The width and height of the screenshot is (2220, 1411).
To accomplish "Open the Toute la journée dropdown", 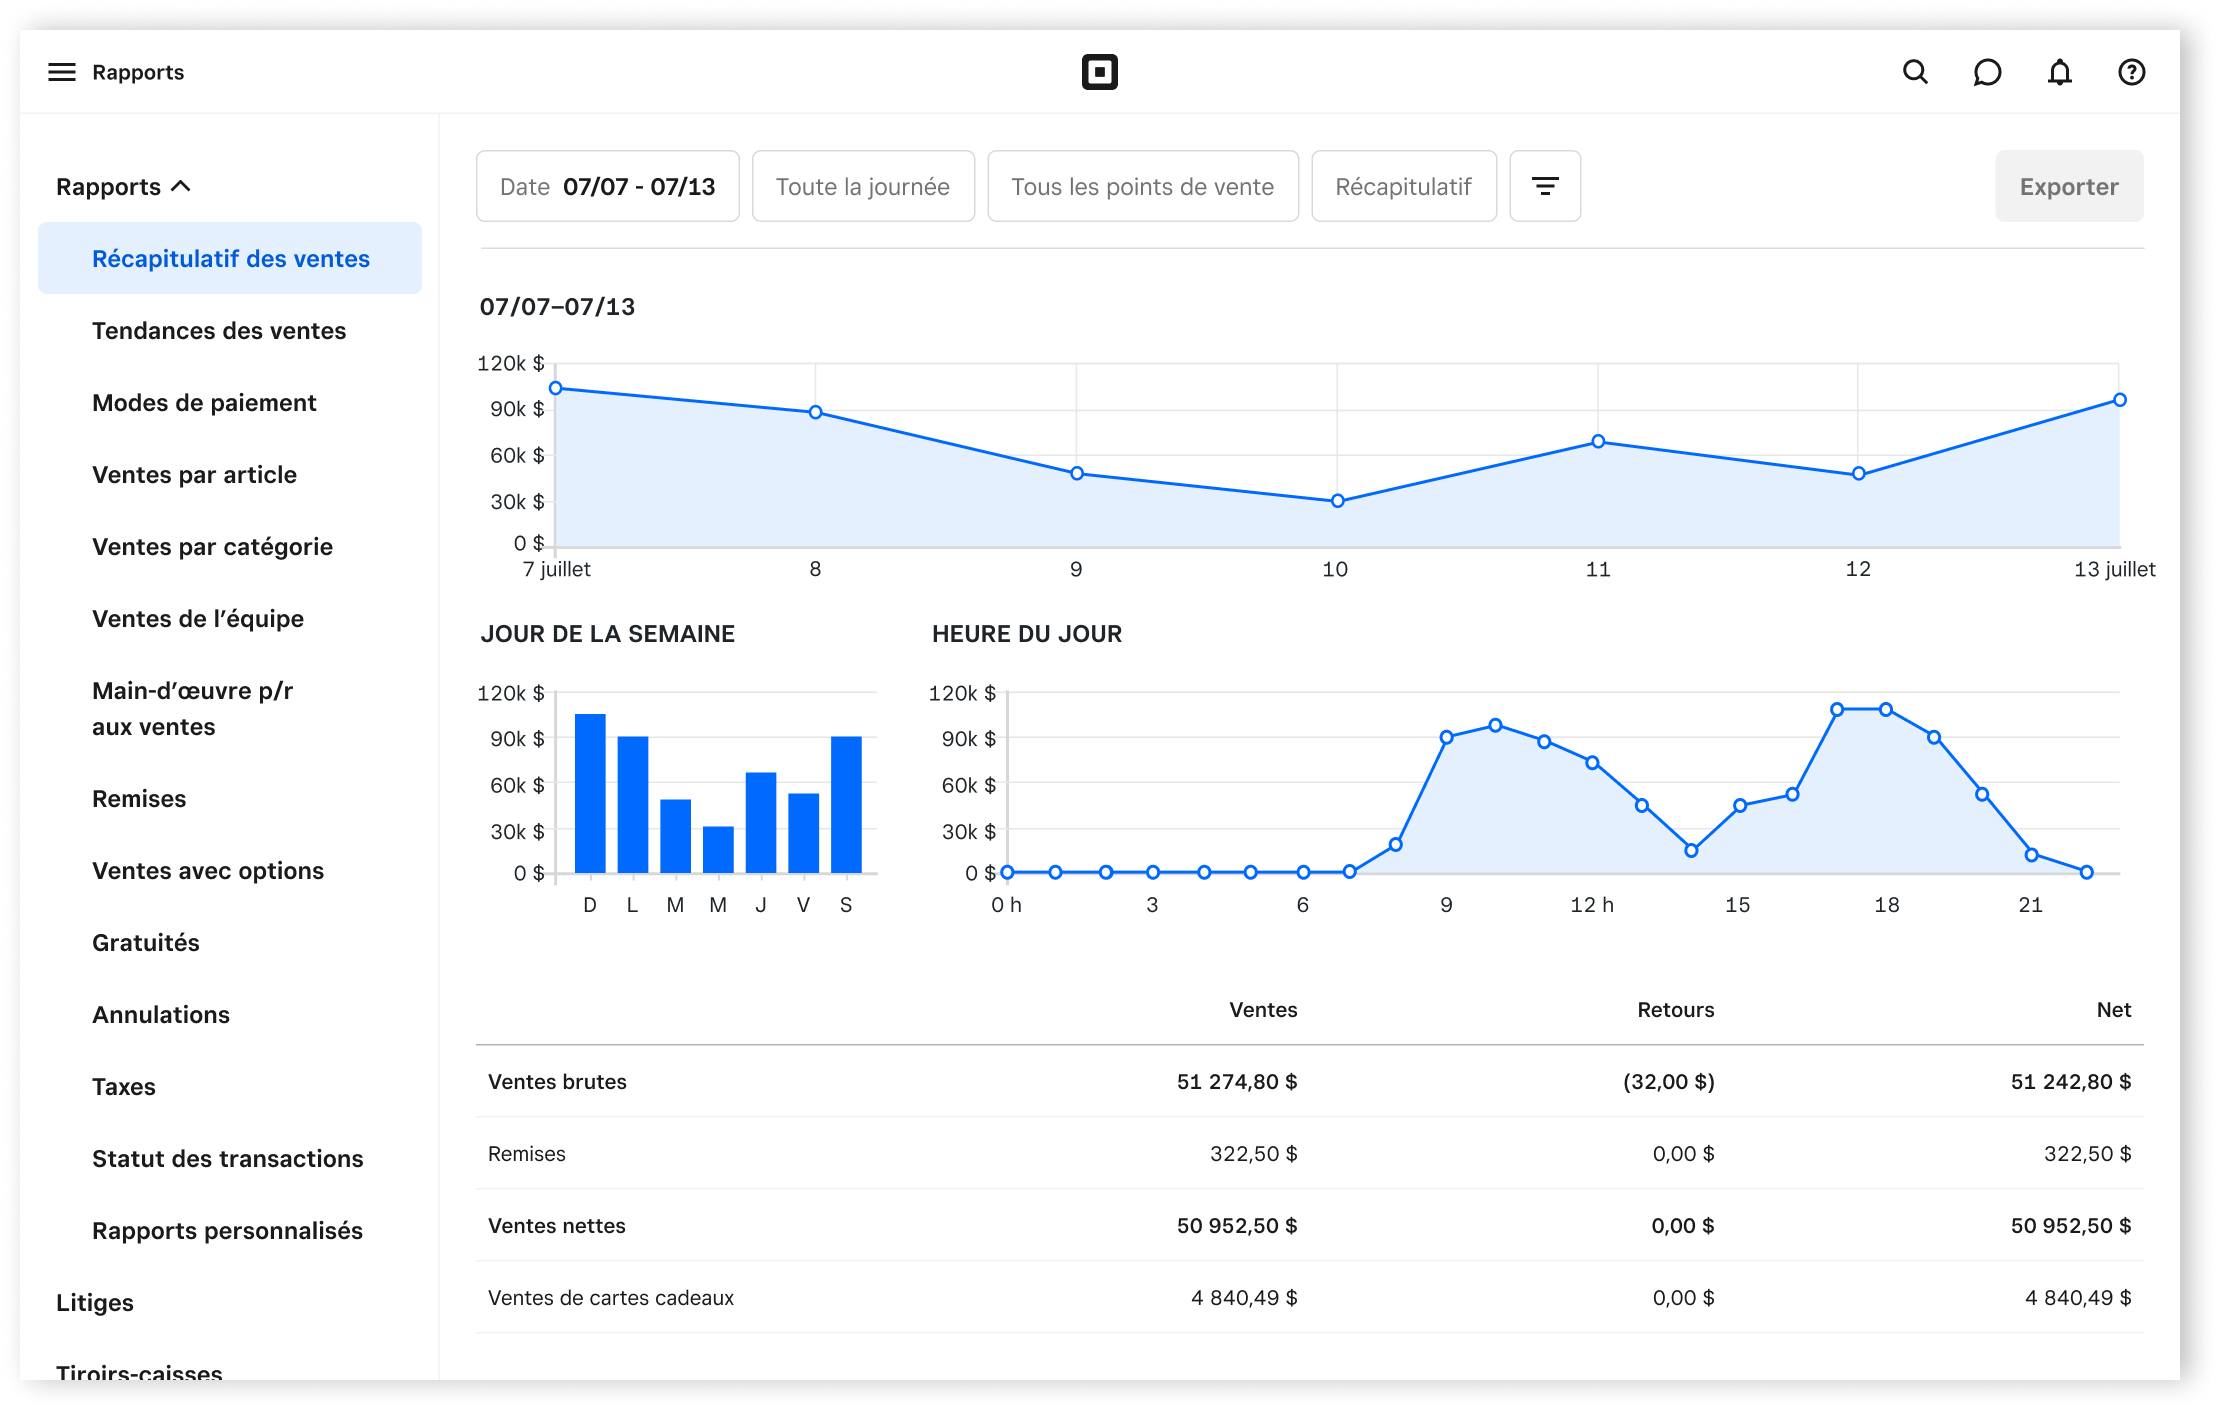I will (862, 186).
